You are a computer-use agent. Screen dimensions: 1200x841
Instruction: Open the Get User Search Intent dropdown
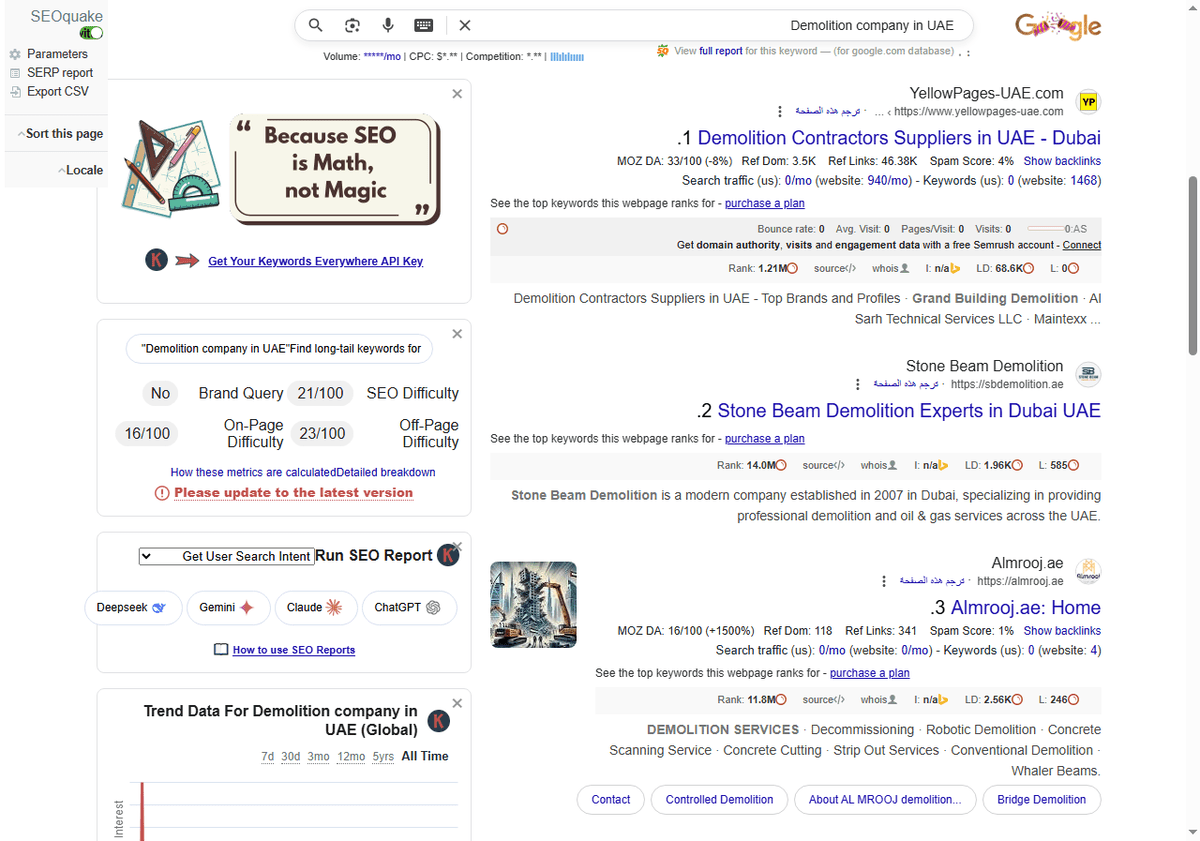(226, 556)
